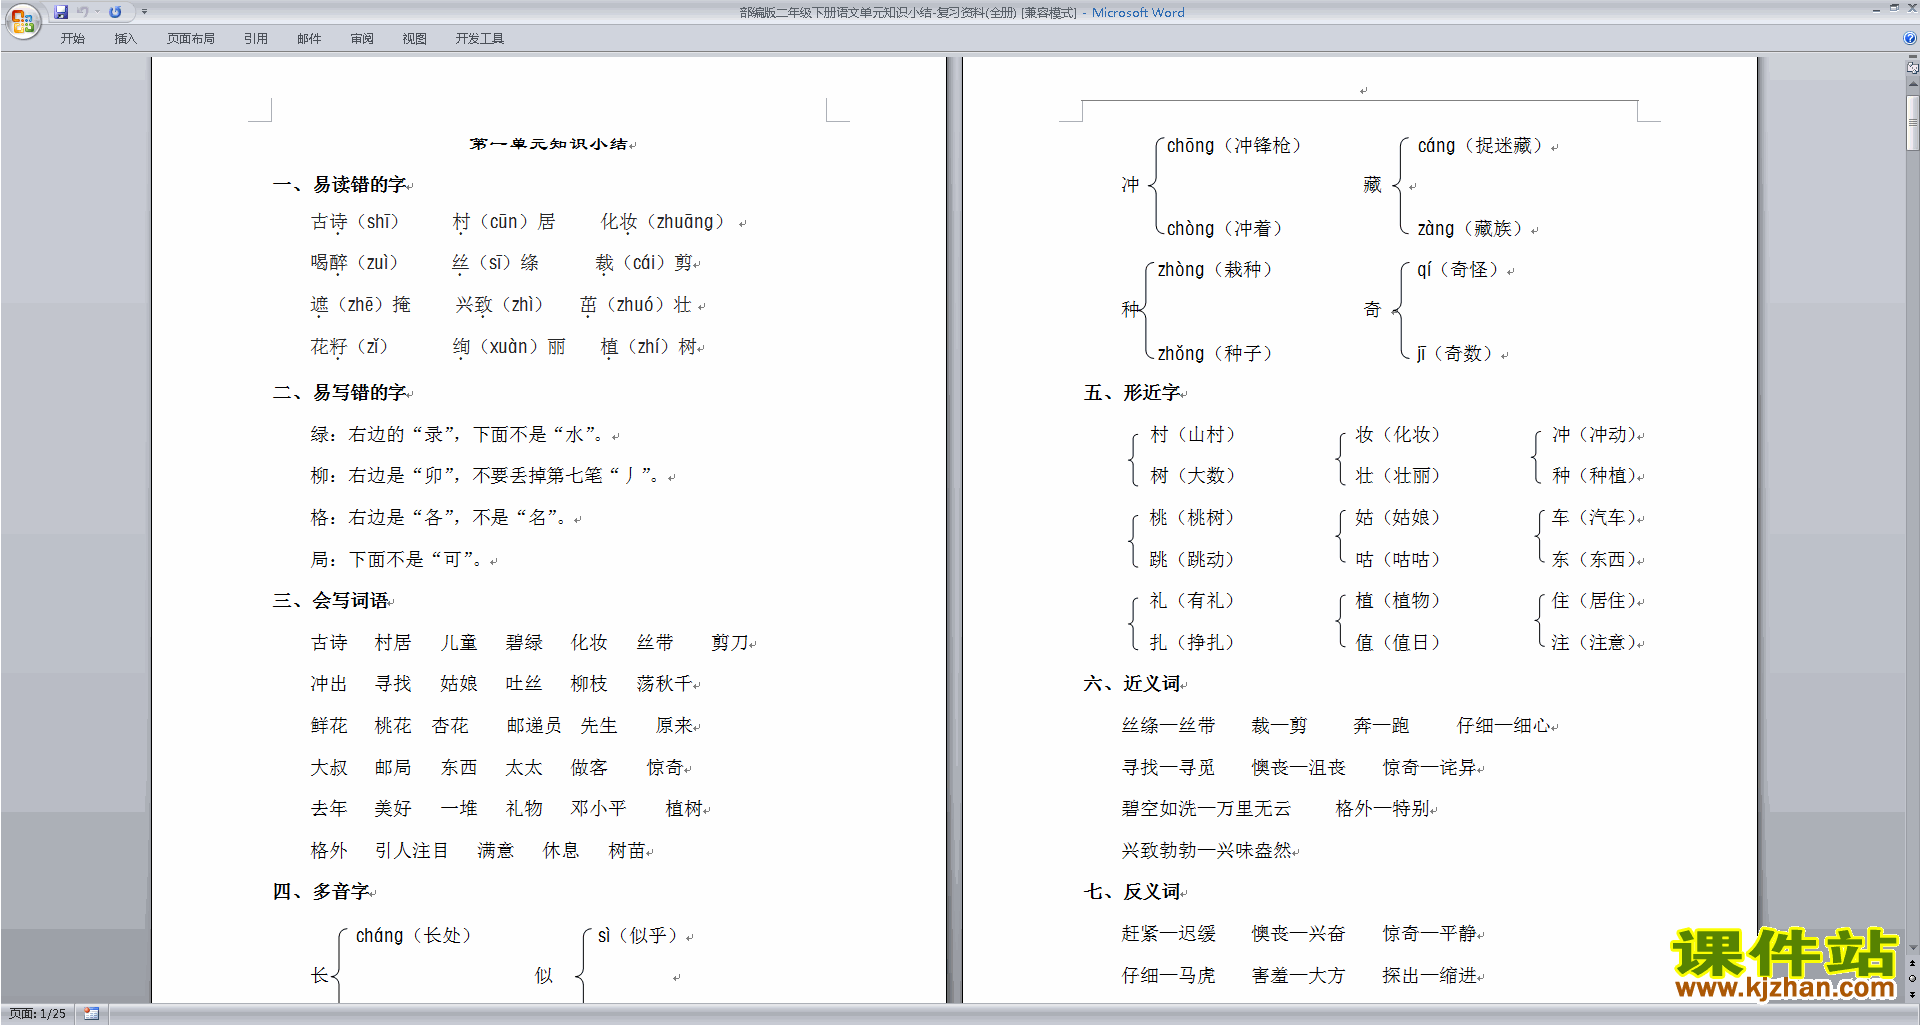Click the heading 四、多音字
1920x1025 pixels.
[x=321, y=892]
